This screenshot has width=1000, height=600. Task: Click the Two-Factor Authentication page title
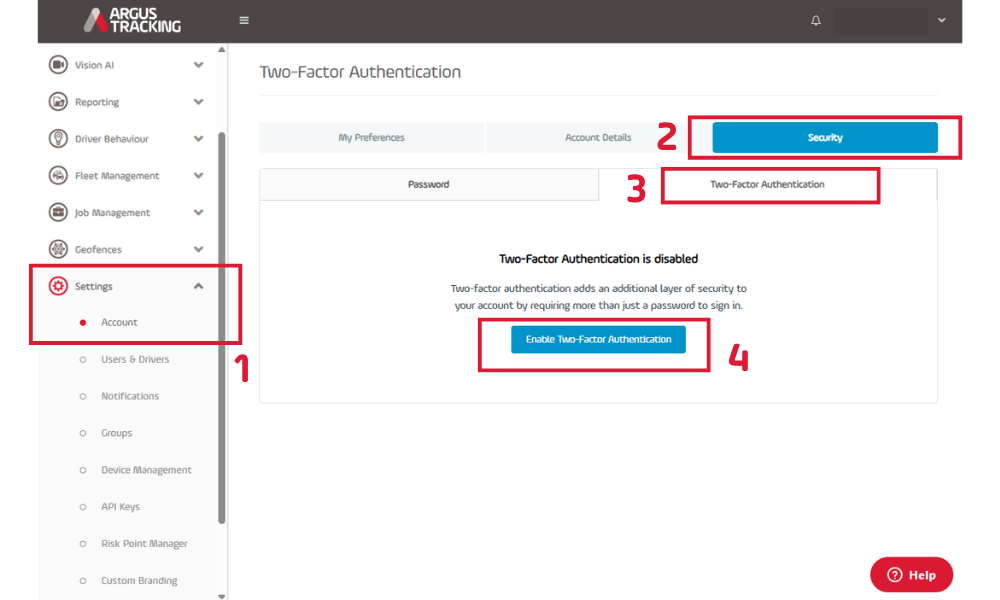[x=360, y=72]
